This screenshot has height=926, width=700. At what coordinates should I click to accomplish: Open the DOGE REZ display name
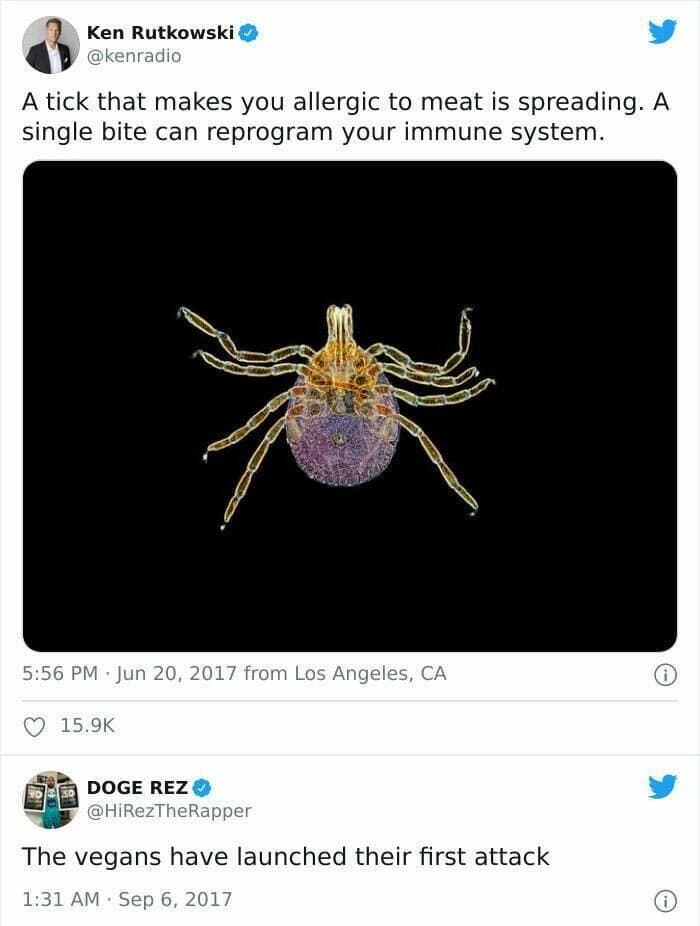(x=137, y=787)
